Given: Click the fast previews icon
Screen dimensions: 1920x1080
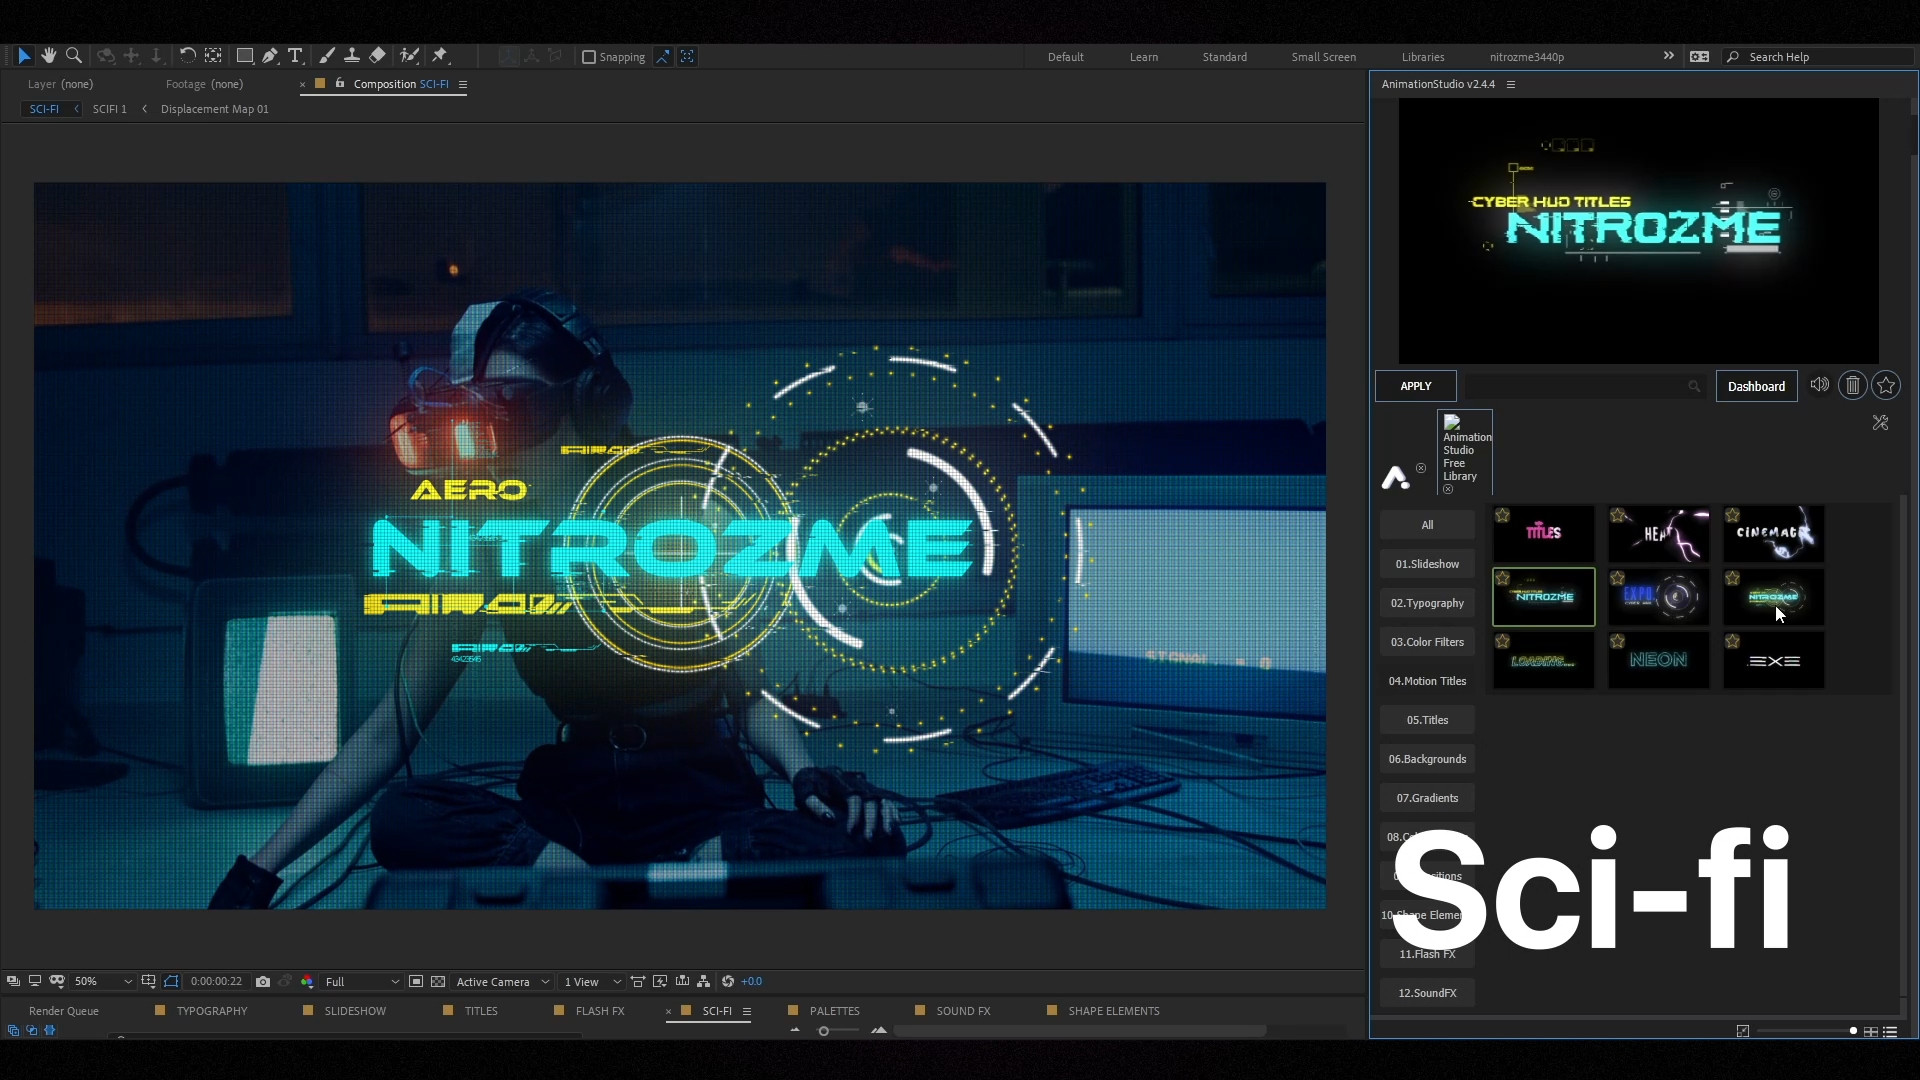Looking at the screenshot, I should (660, 981).
